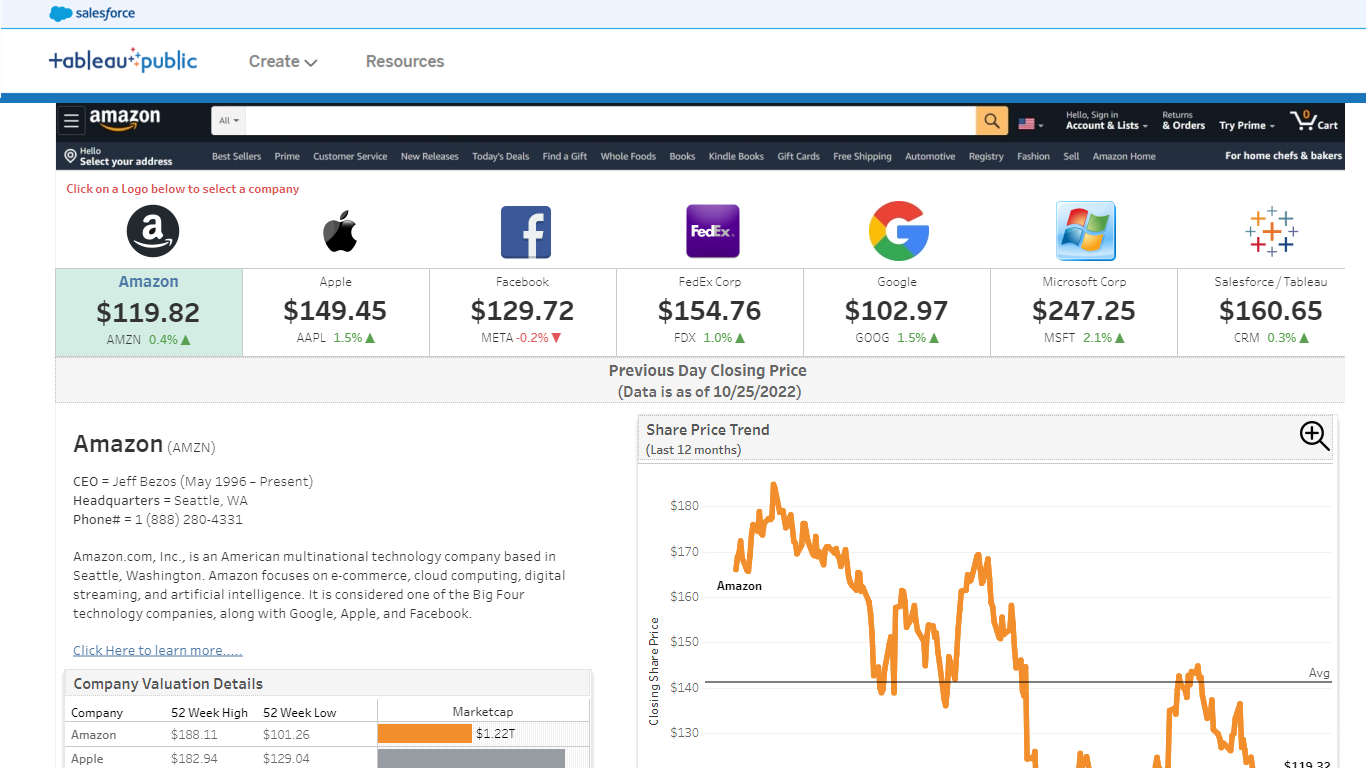Select the Microsoft Windows logo
1366x768 pixels.
1086,231
